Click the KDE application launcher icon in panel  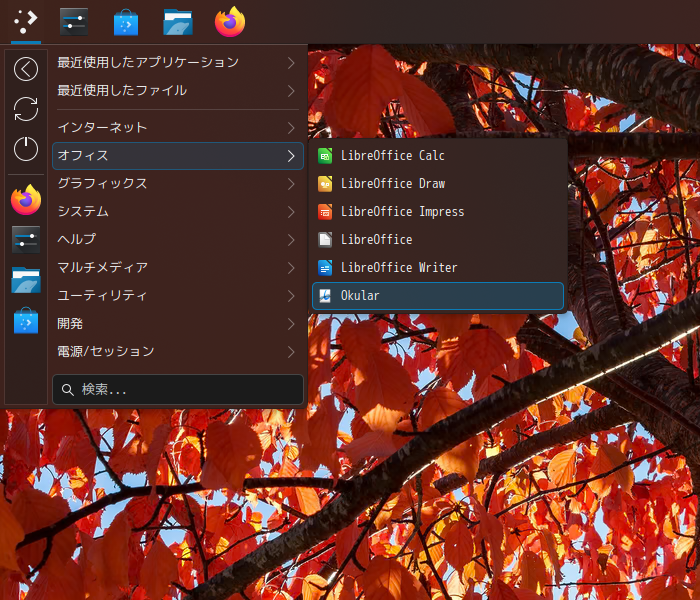(x=25, y=21)
